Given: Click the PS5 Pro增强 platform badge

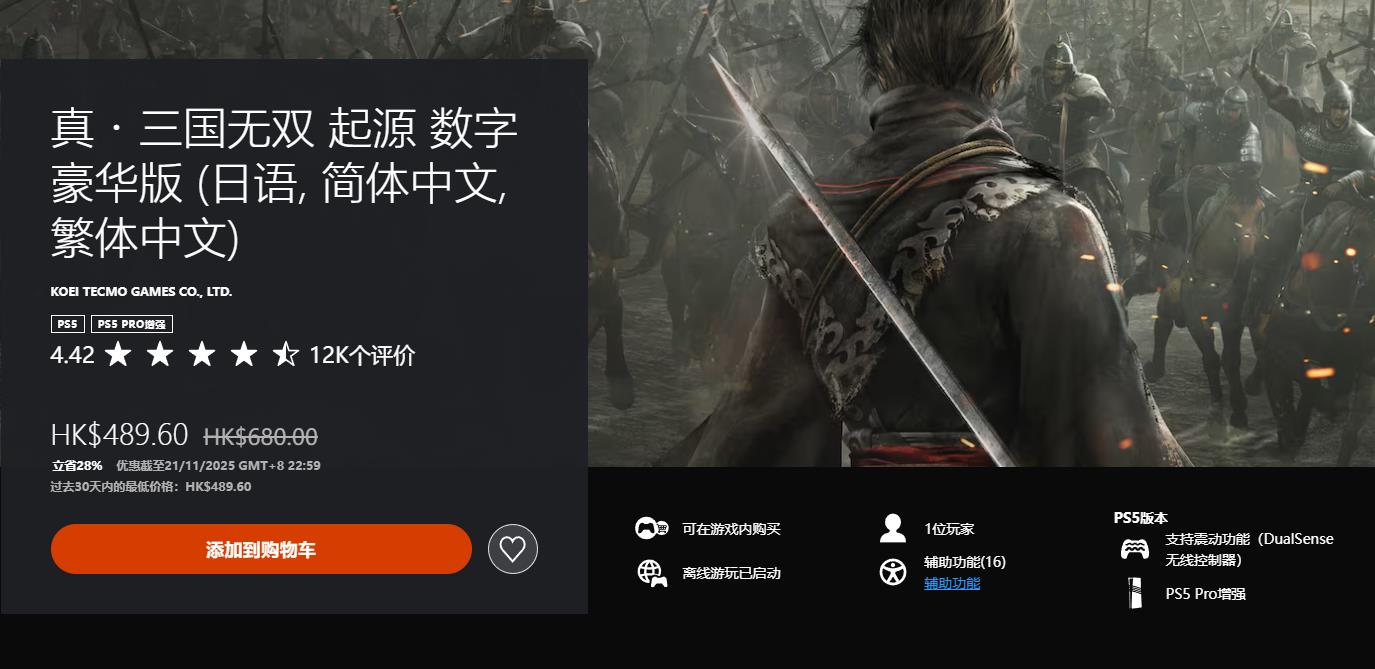Looking at the screenshot, I should tap(132, 324).
